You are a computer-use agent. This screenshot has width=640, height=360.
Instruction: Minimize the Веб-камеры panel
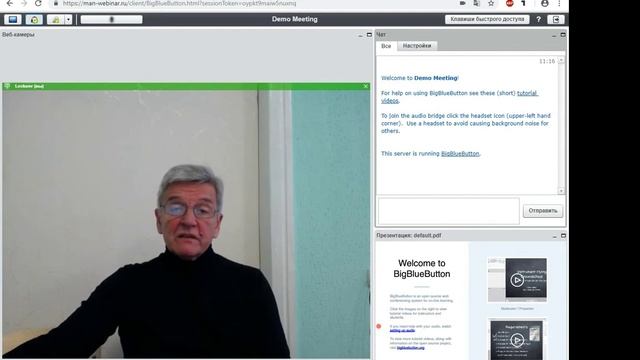[360, 35]
